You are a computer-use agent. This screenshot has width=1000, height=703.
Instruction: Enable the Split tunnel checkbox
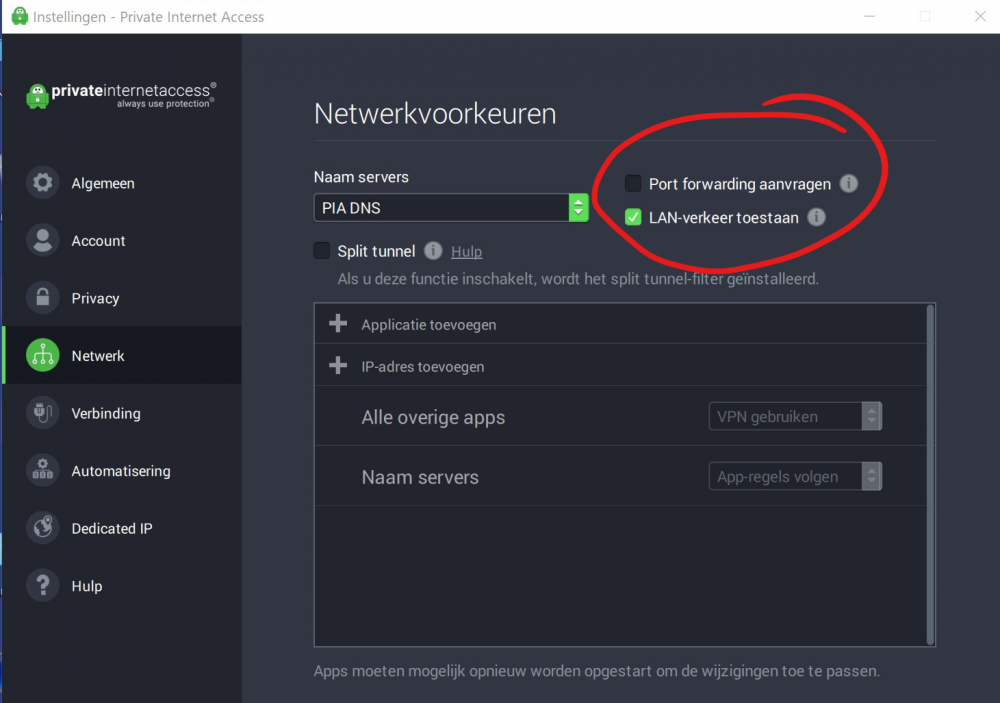(322, 251)
